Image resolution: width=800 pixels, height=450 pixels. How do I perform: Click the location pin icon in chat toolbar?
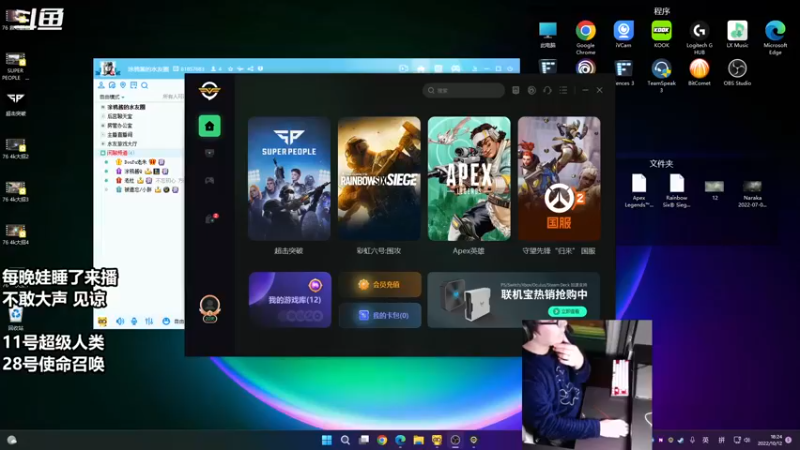pyautogui.click(x=123, y=85)
